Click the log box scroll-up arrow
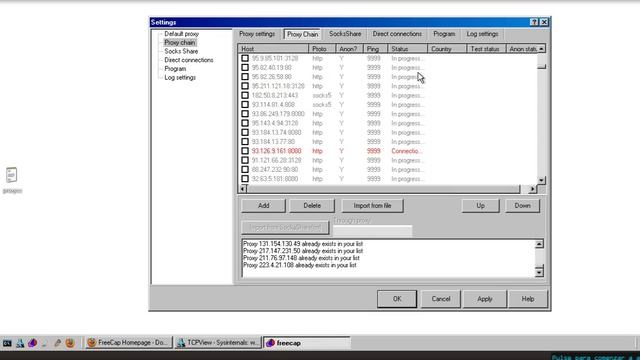The width and height of the screenshot is (640, 360). [x=539, y=244]
